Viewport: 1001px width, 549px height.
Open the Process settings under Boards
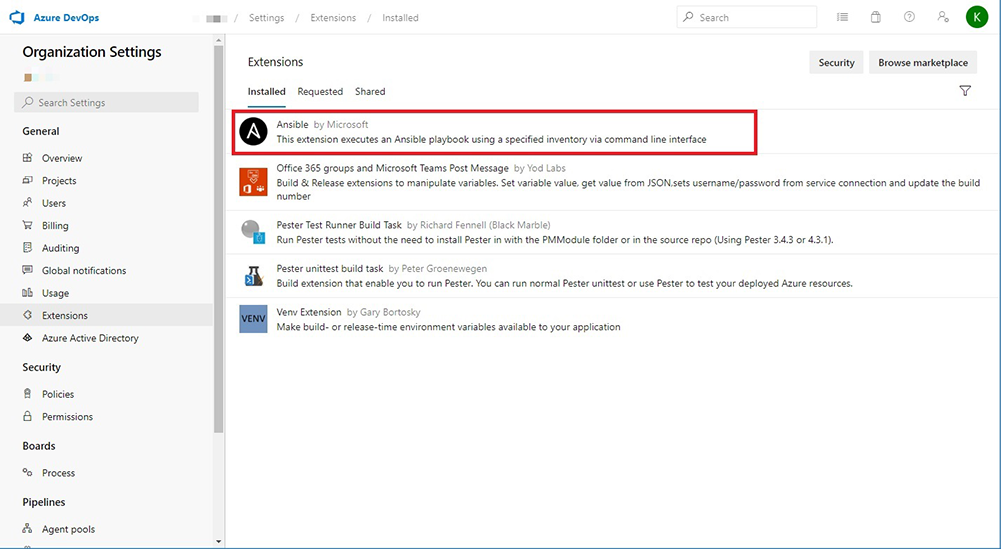click(x=58, y=472)
